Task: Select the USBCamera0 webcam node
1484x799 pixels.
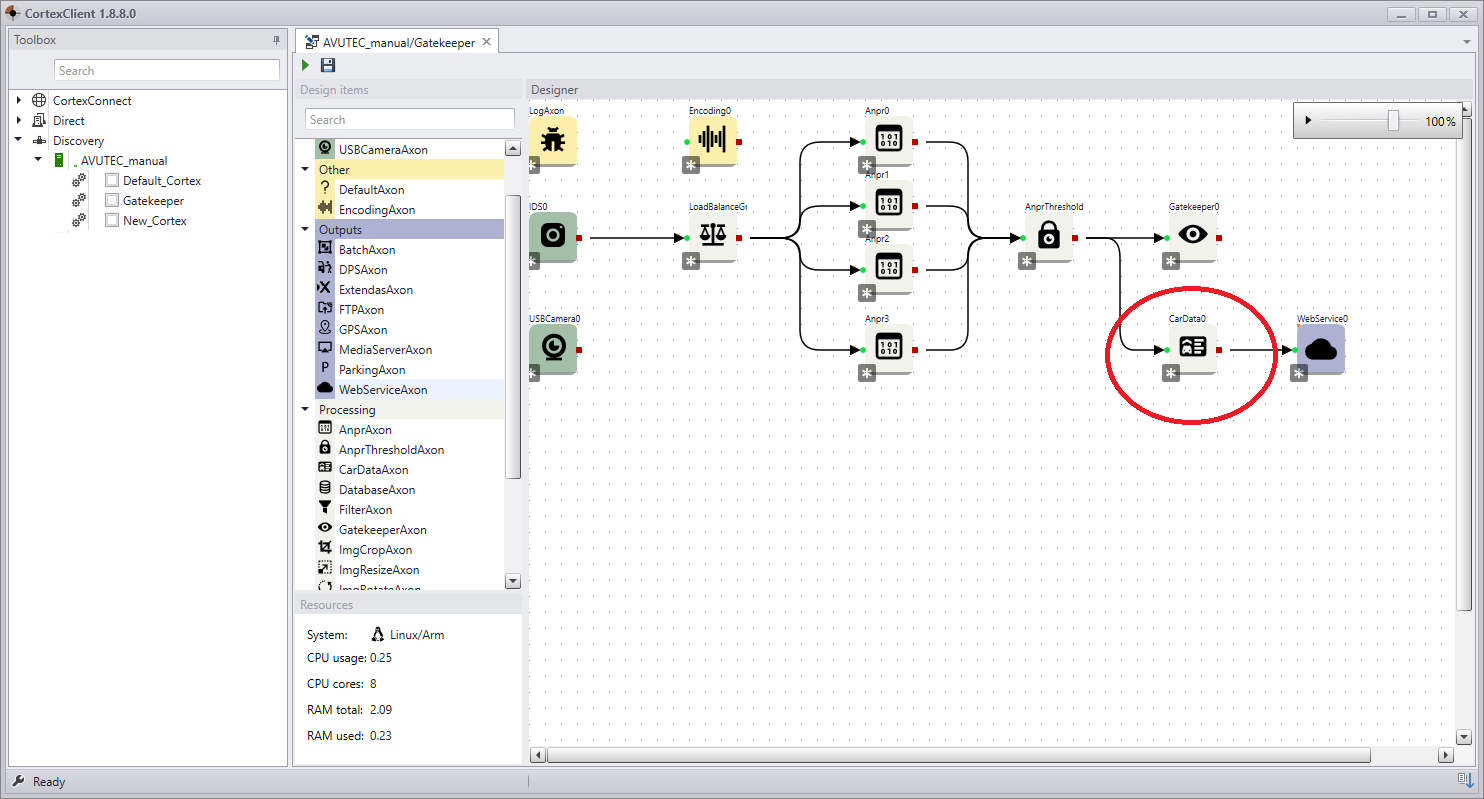Action: pyautogui.click(x=553, y=349)
